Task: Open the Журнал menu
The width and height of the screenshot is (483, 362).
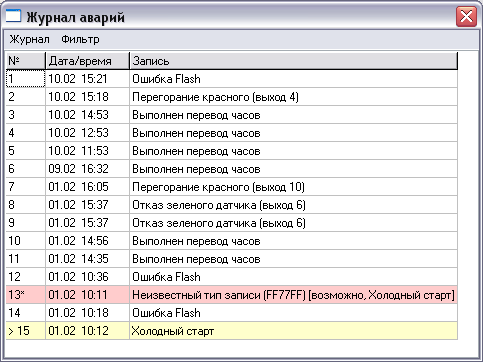Action: point(29,39)
